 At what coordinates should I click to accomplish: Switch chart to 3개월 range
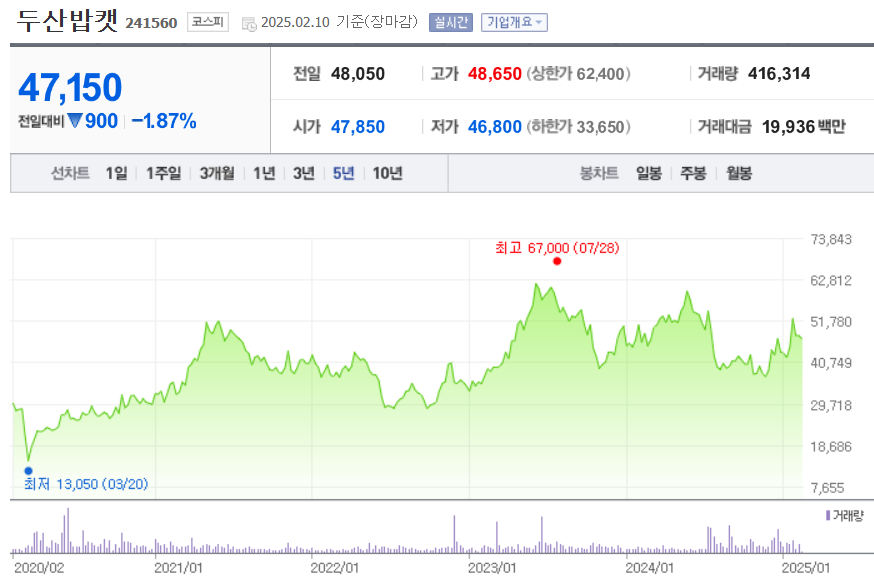tap(217, 173)
